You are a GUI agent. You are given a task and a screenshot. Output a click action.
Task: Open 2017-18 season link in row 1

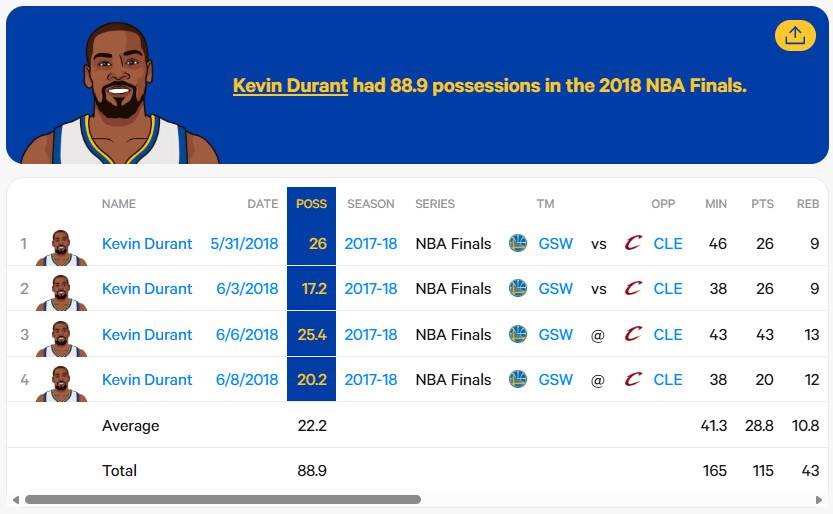click(x=371, y=244)
